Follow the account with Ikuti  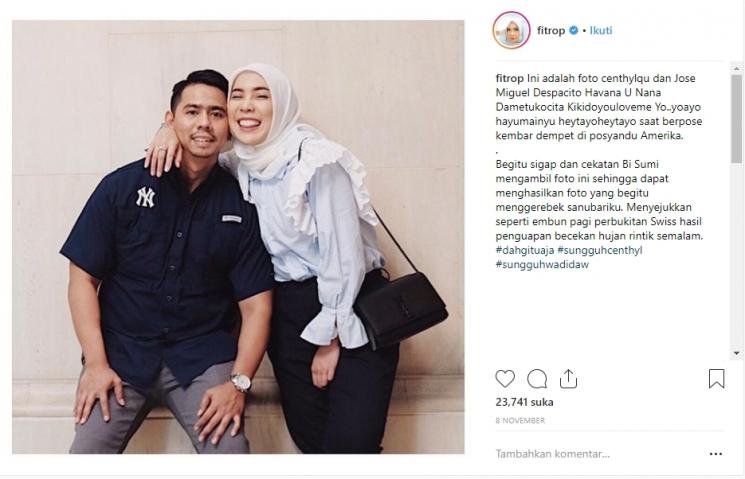click(601, 30)
